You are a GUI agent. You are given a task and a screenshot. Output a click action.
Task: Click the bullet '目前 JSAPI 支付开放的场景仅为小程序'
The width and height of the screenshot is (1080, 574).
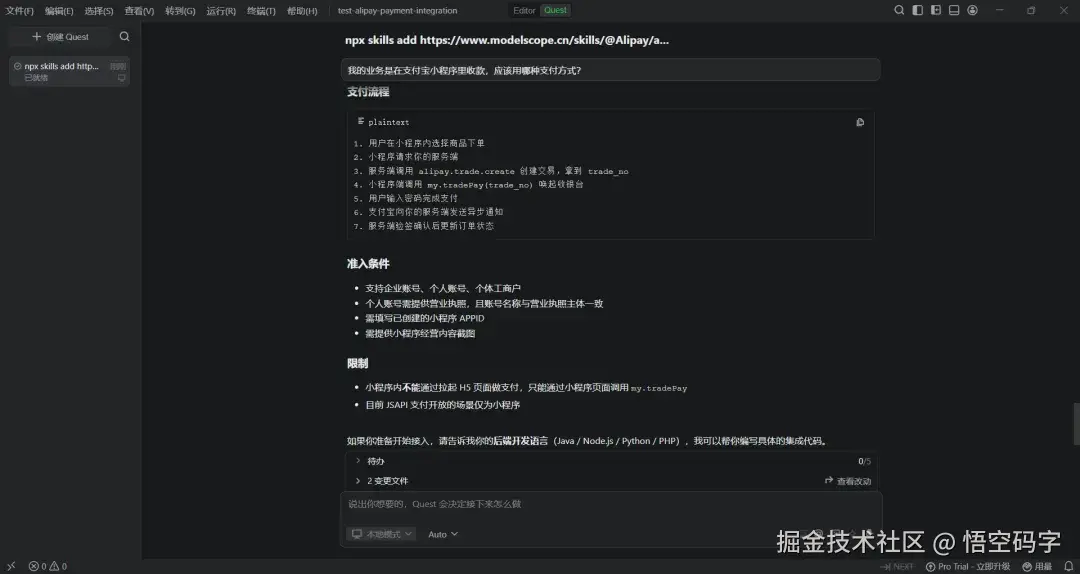point(443,404)
